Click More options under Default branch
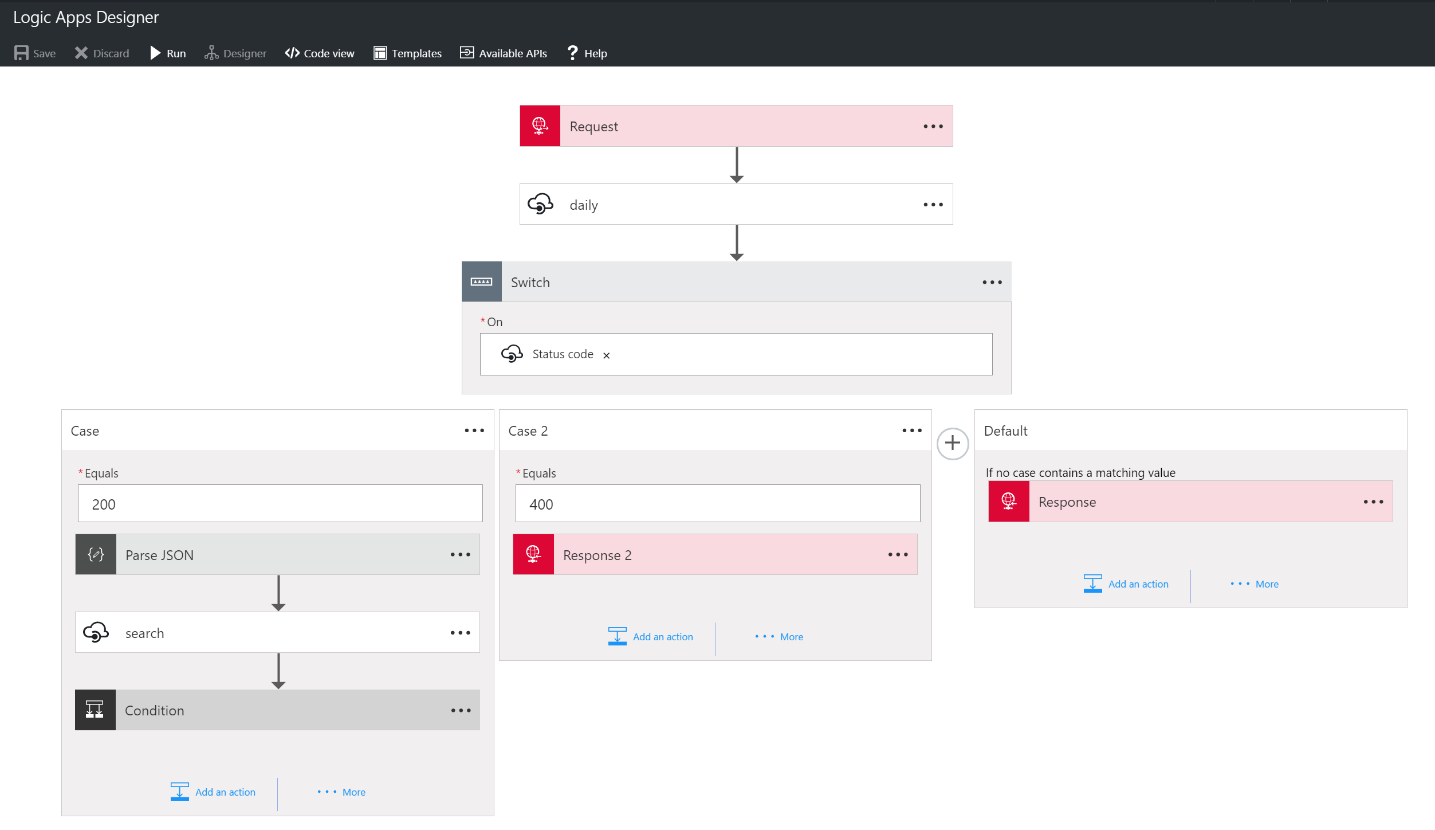Viewport: 1435px width, 830px height. coord(1254,584)
